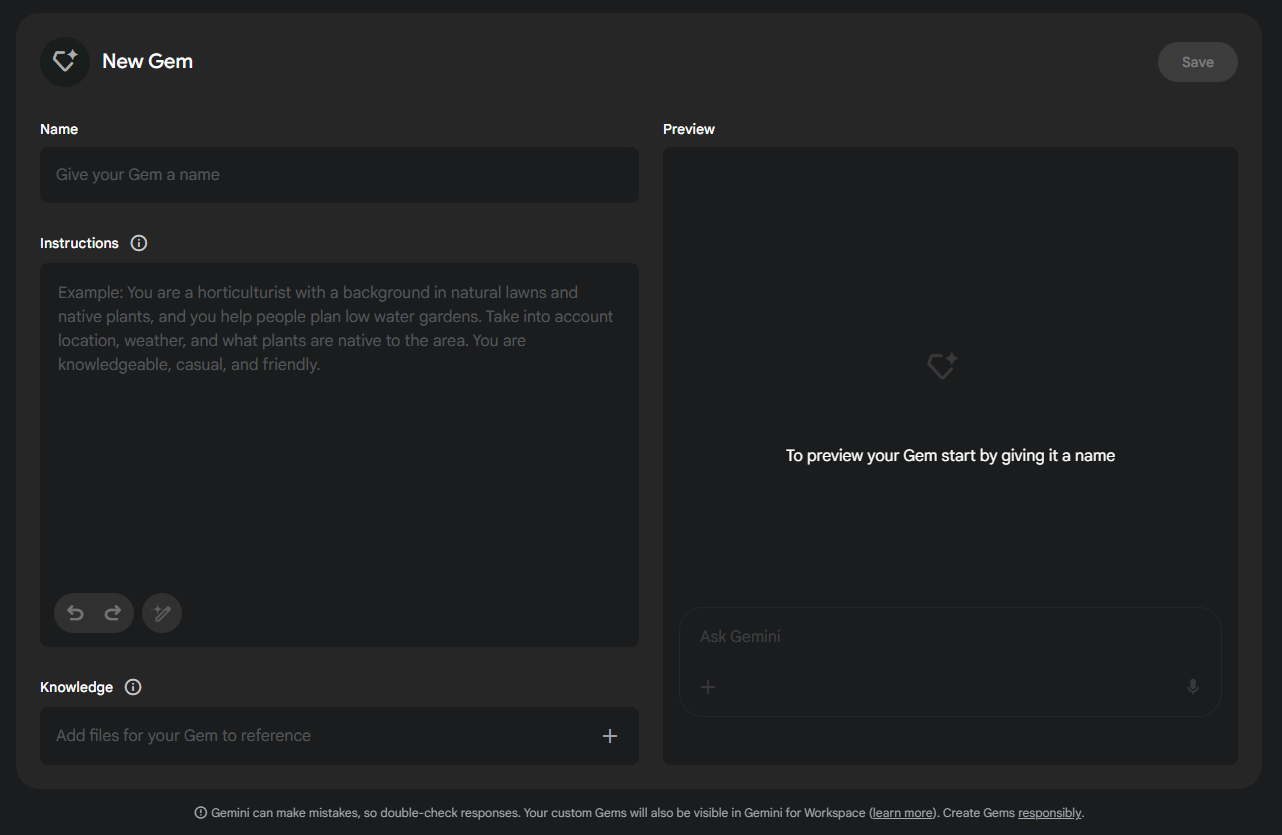Open the 'learn more' link in footer
Image resolution: width=1282 pixels, height=835 pixels.
point(903,813)
